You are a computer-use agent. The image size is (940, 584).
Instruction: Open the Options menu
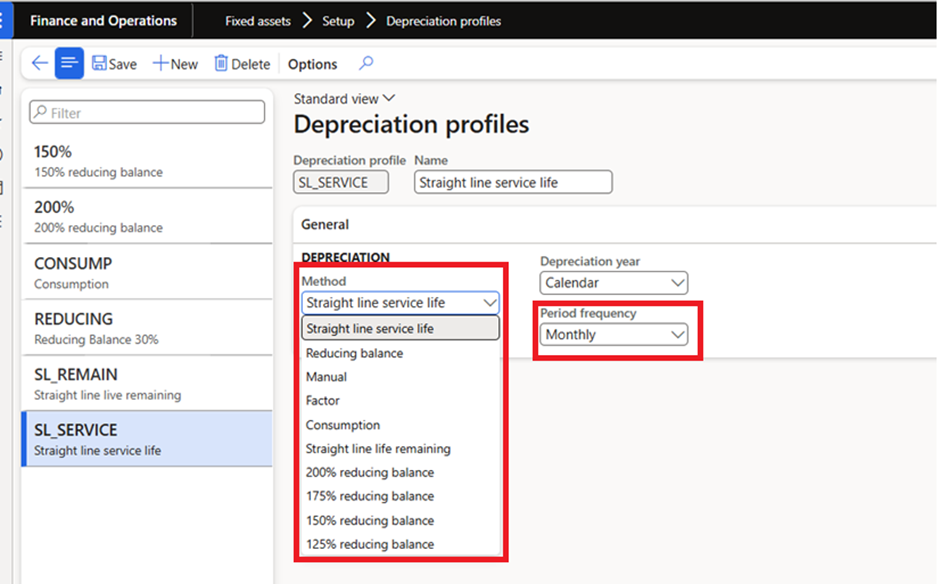tap(312, 64)
